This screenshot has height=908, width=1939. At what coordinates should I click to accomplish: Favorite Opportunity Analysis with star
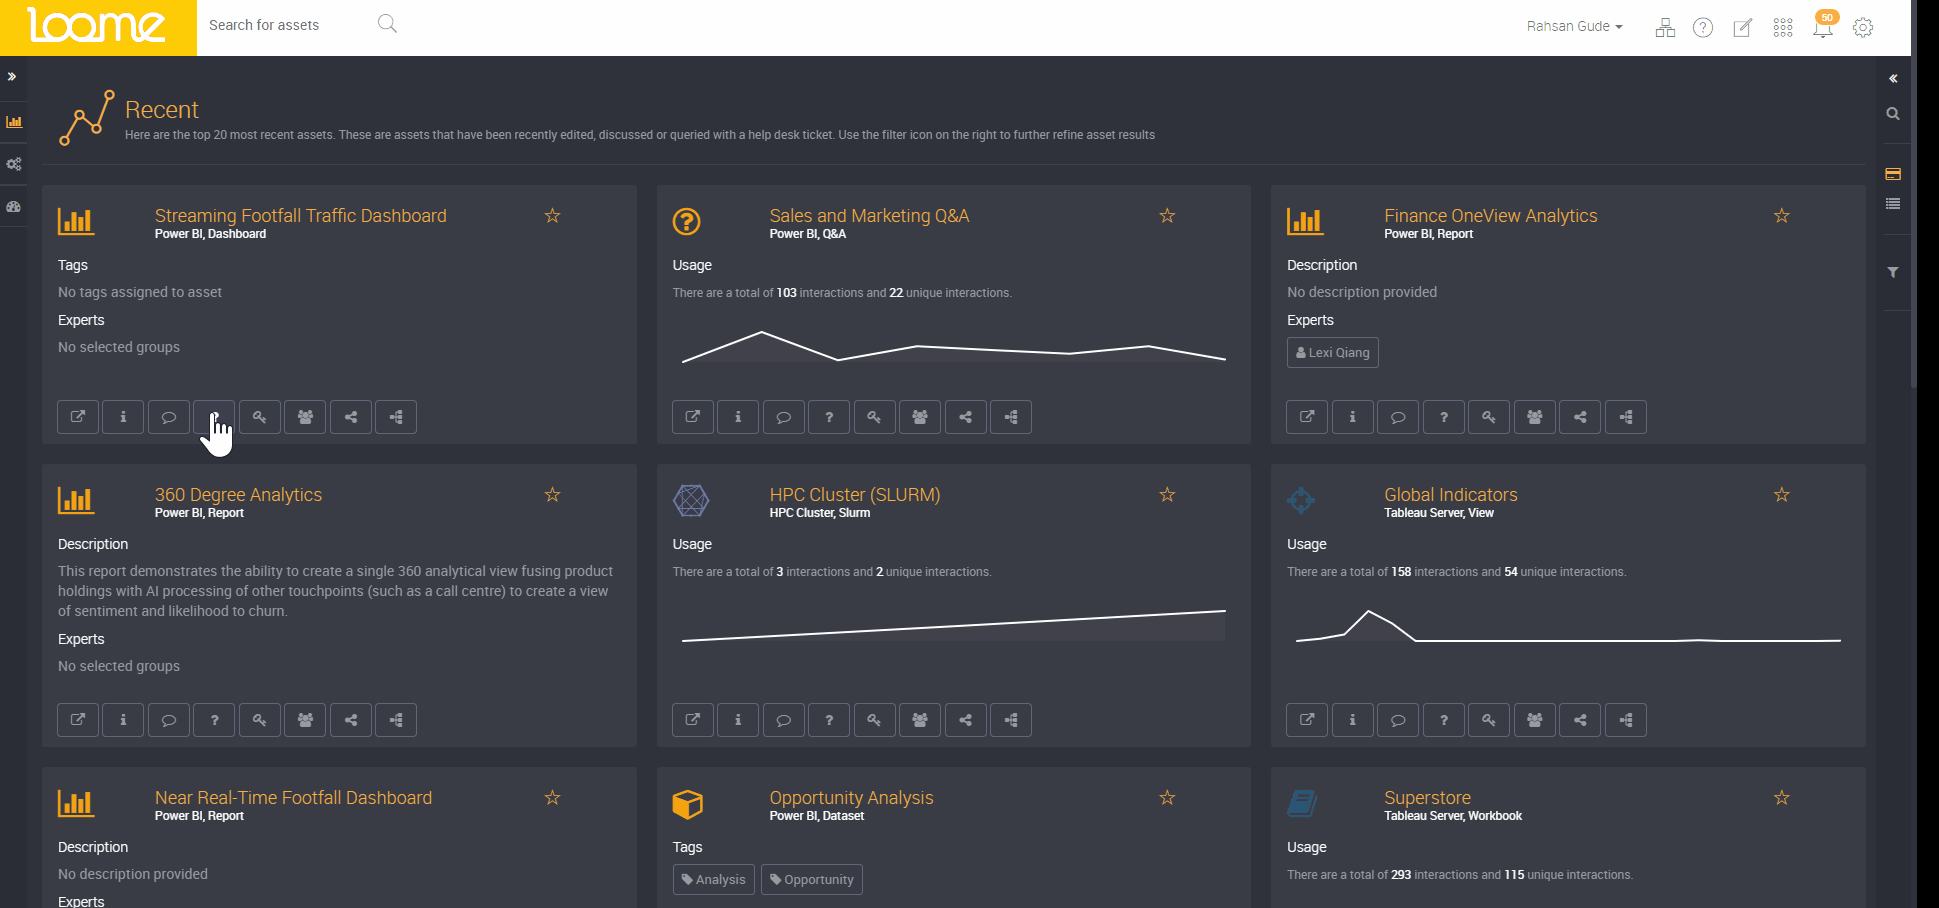[1167, 797]
